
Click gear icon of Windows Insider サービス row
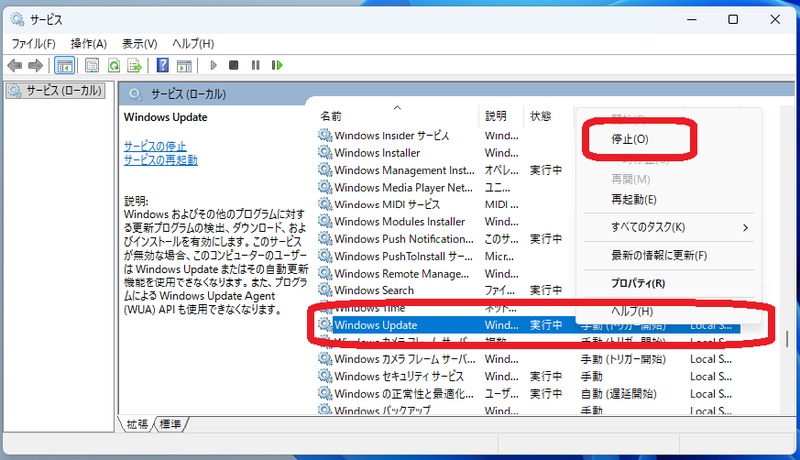(x=325, y=135)
